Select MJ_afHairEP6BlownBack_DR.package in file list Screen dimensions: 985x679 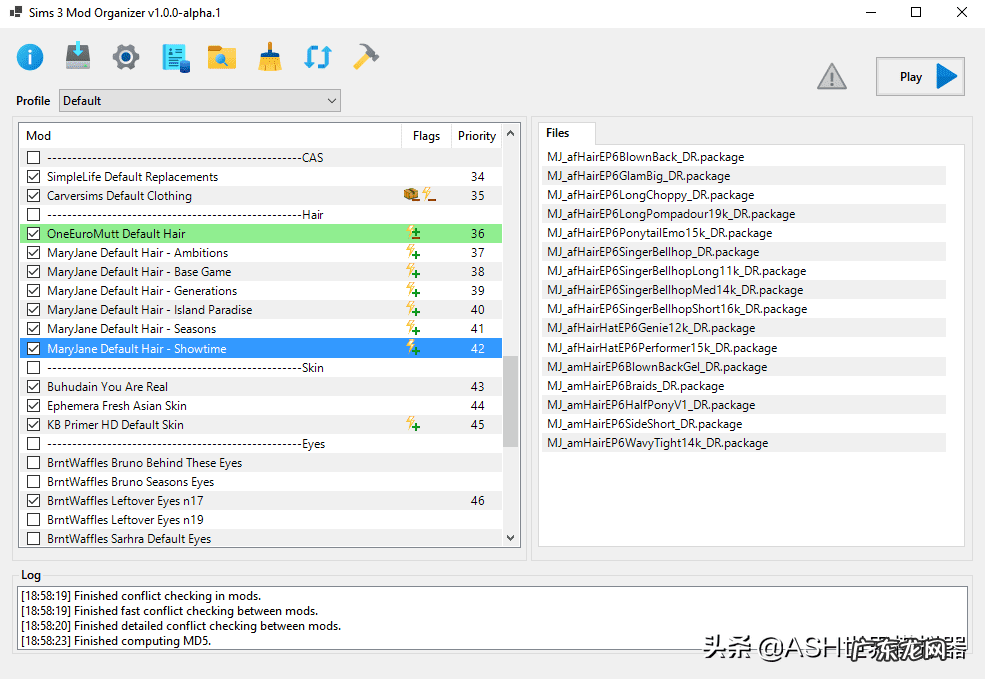tap(645, 157)
